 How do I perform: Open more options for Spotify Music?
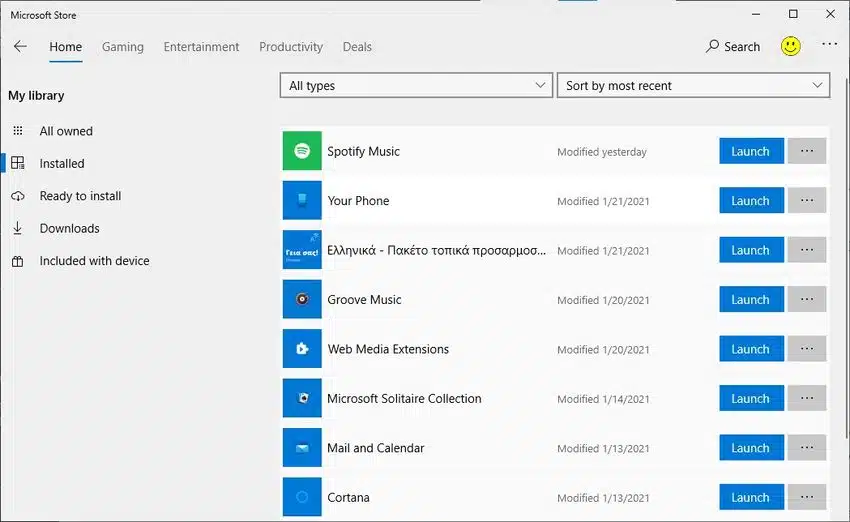click(807, 151)
